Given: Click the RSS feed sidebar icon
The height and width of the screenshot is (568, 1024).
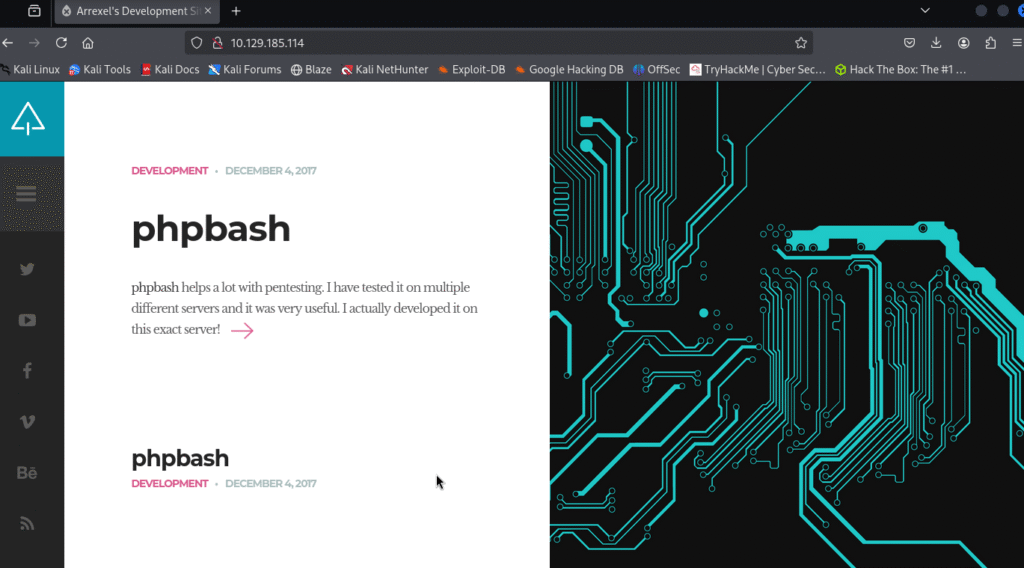Looking at the screenshot, I should tap(27, 524).
